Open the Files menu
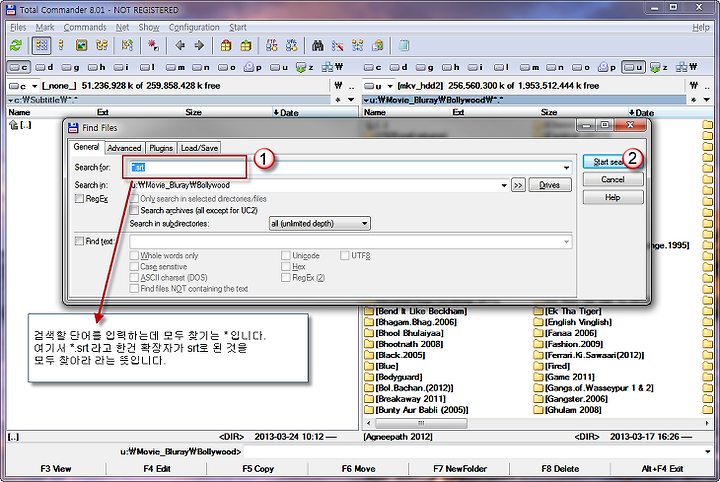Viewport: 720px width, 482px height. (x=18, y=28)
